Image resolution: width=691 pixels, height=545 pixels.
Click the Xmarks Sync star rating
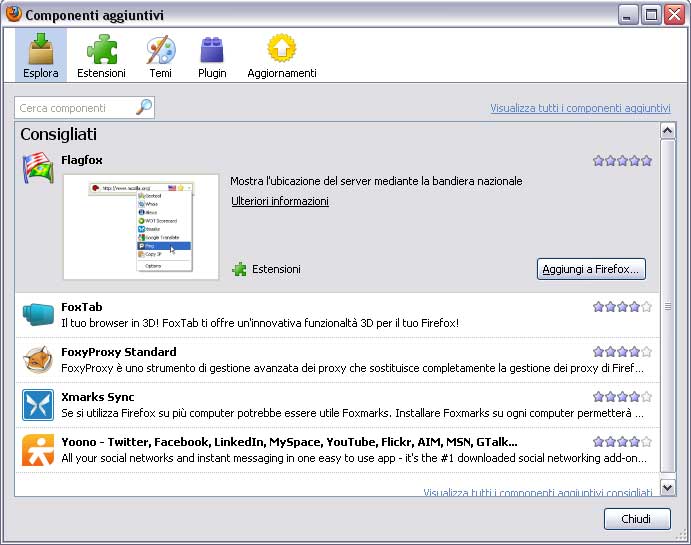click(622, 397)
